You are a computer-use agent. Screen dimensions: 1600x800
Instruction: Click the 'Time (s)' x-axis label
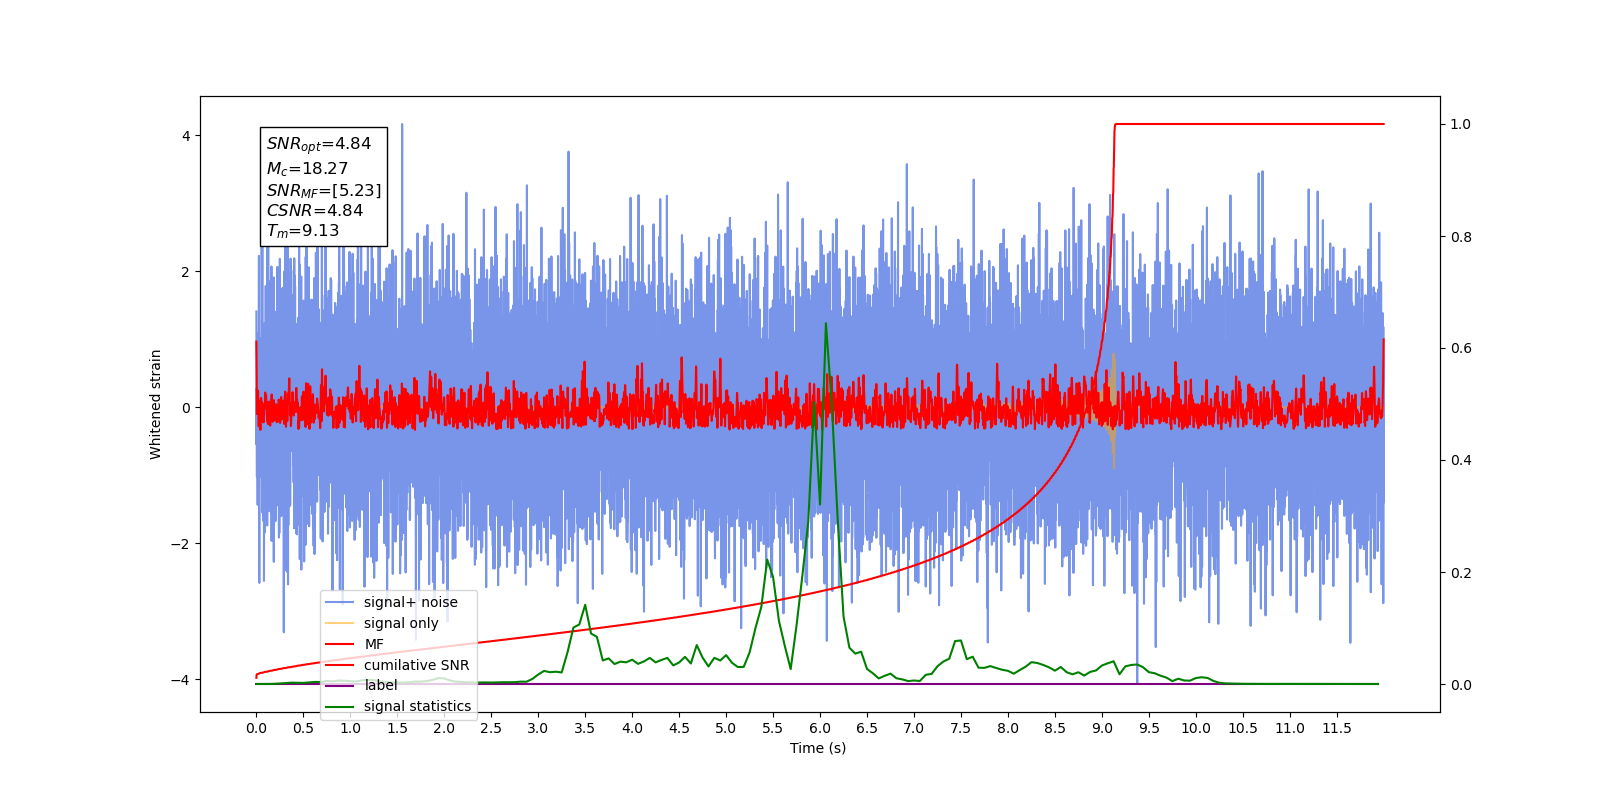point(818,748)
